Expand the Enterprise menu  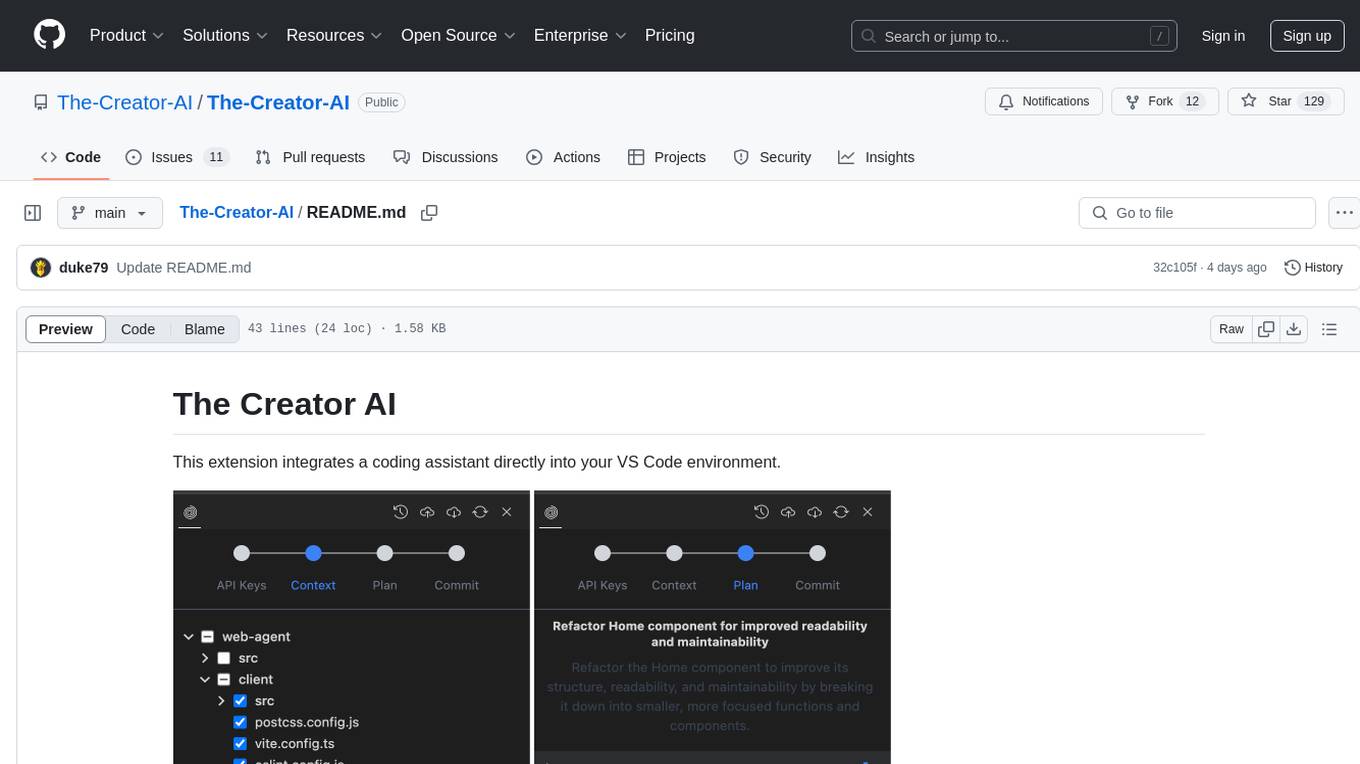tap(580, 35)
